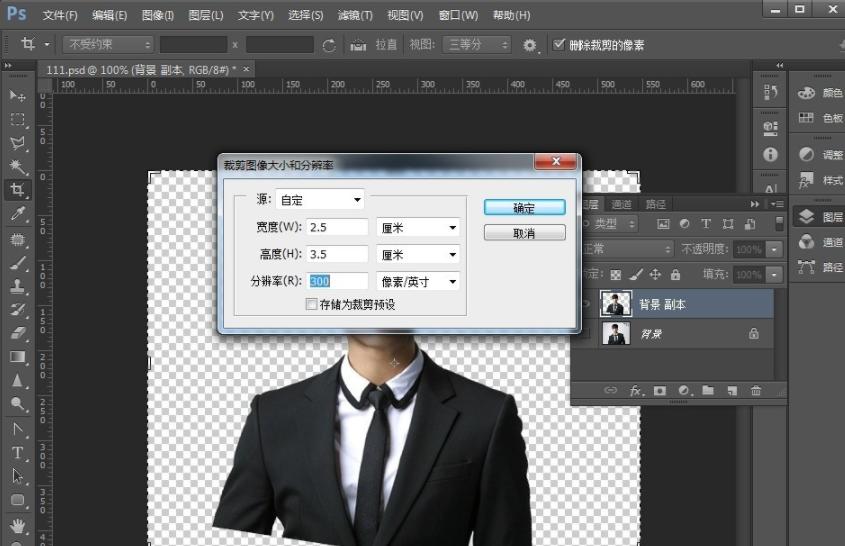Click the delete layer trash icon
The image size is (845, 546).
756,390
